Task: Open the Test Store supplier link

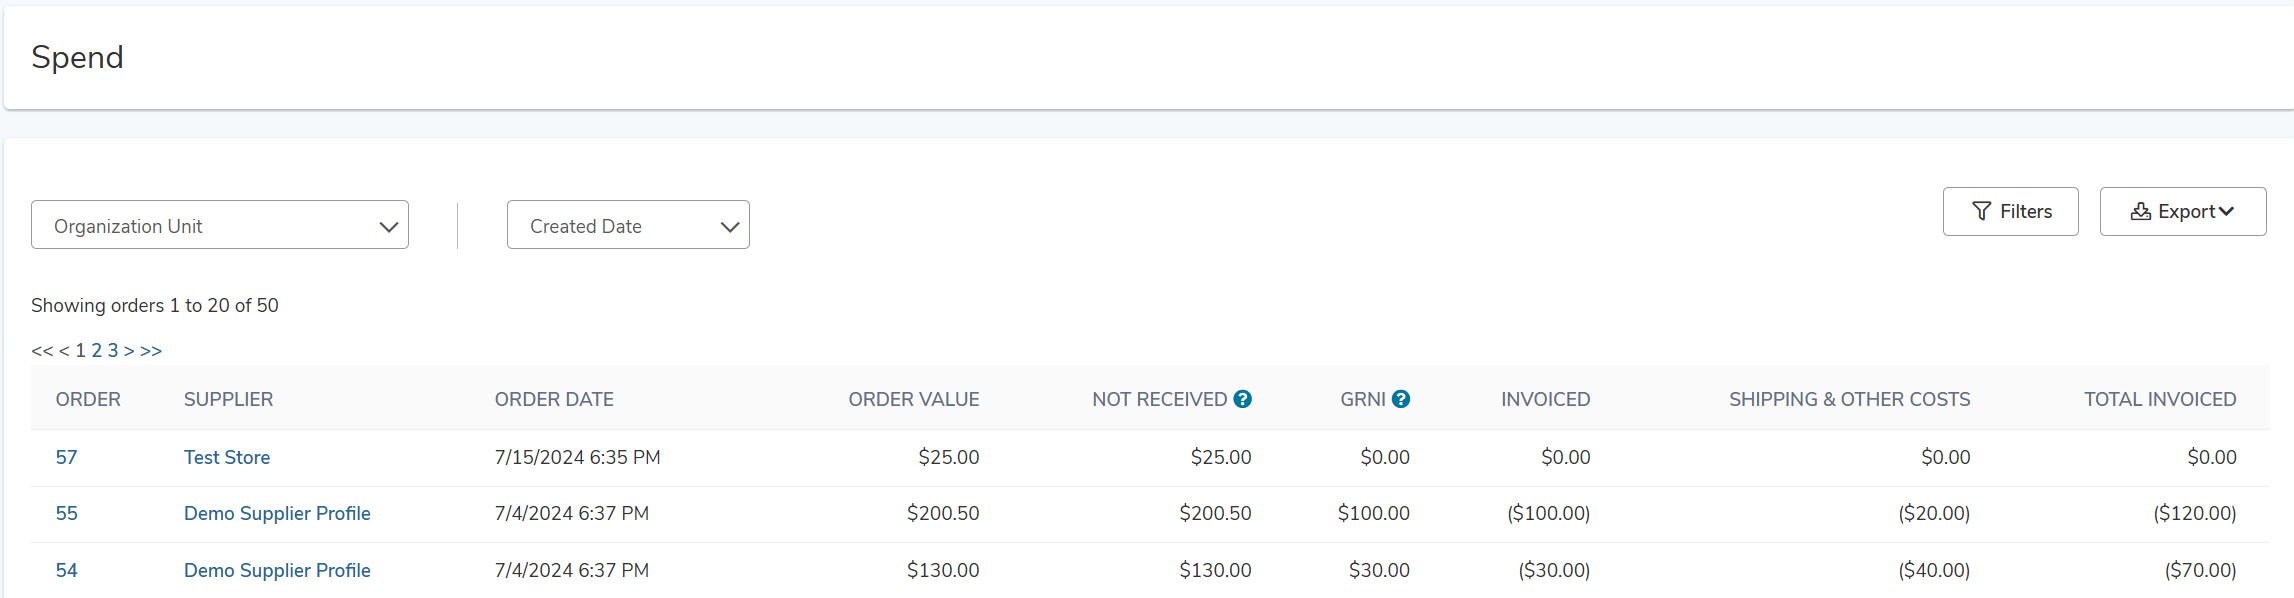Action: [227, 457]
